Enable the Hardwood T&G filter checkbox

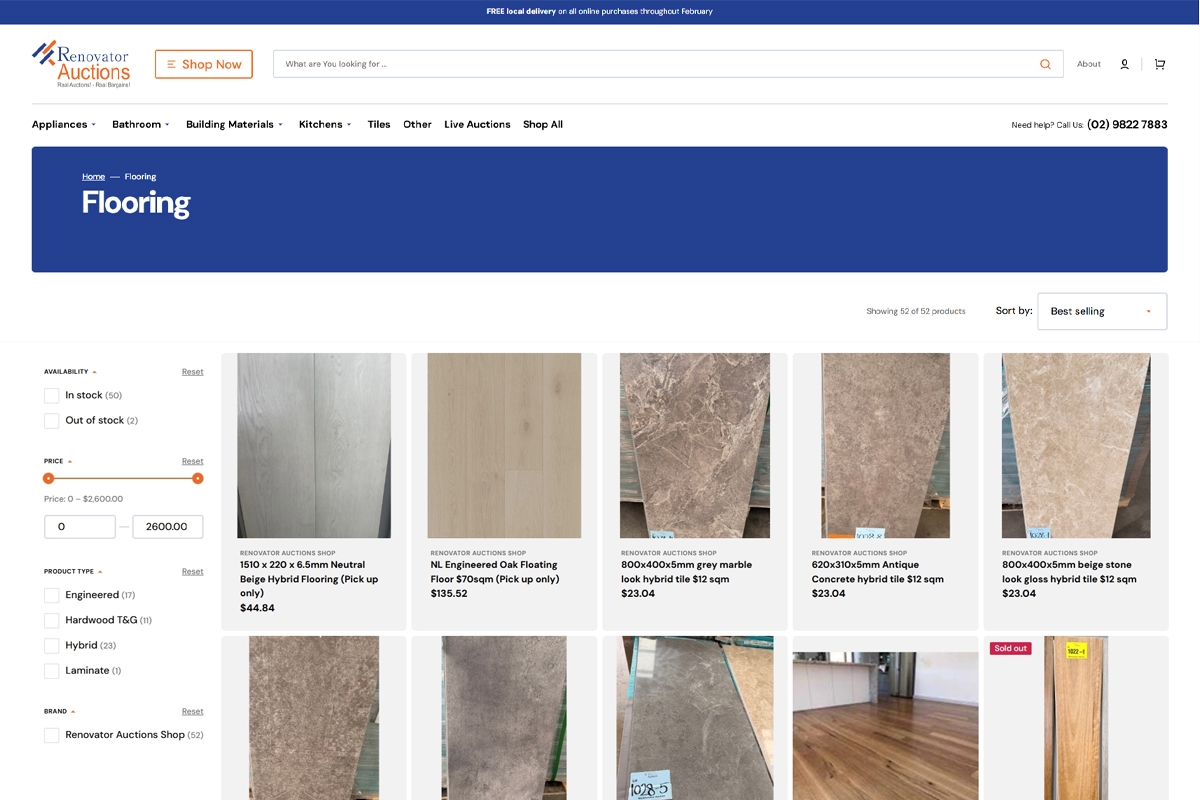[x=52, y=620]
